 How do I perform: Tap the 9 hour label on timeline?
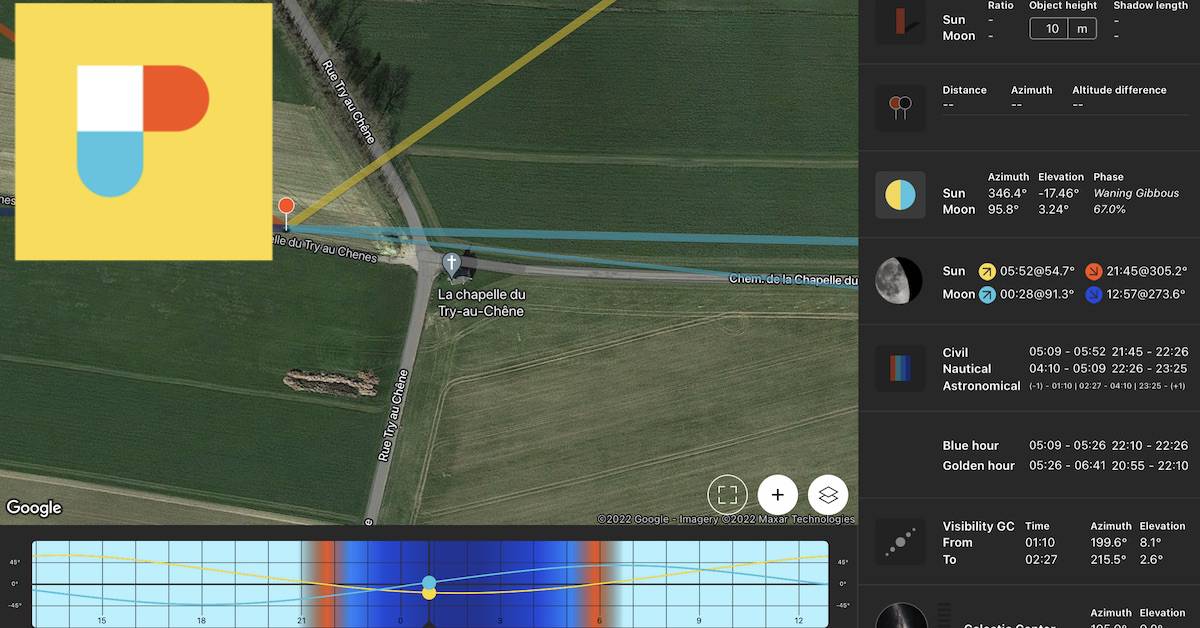coord(699,620)
